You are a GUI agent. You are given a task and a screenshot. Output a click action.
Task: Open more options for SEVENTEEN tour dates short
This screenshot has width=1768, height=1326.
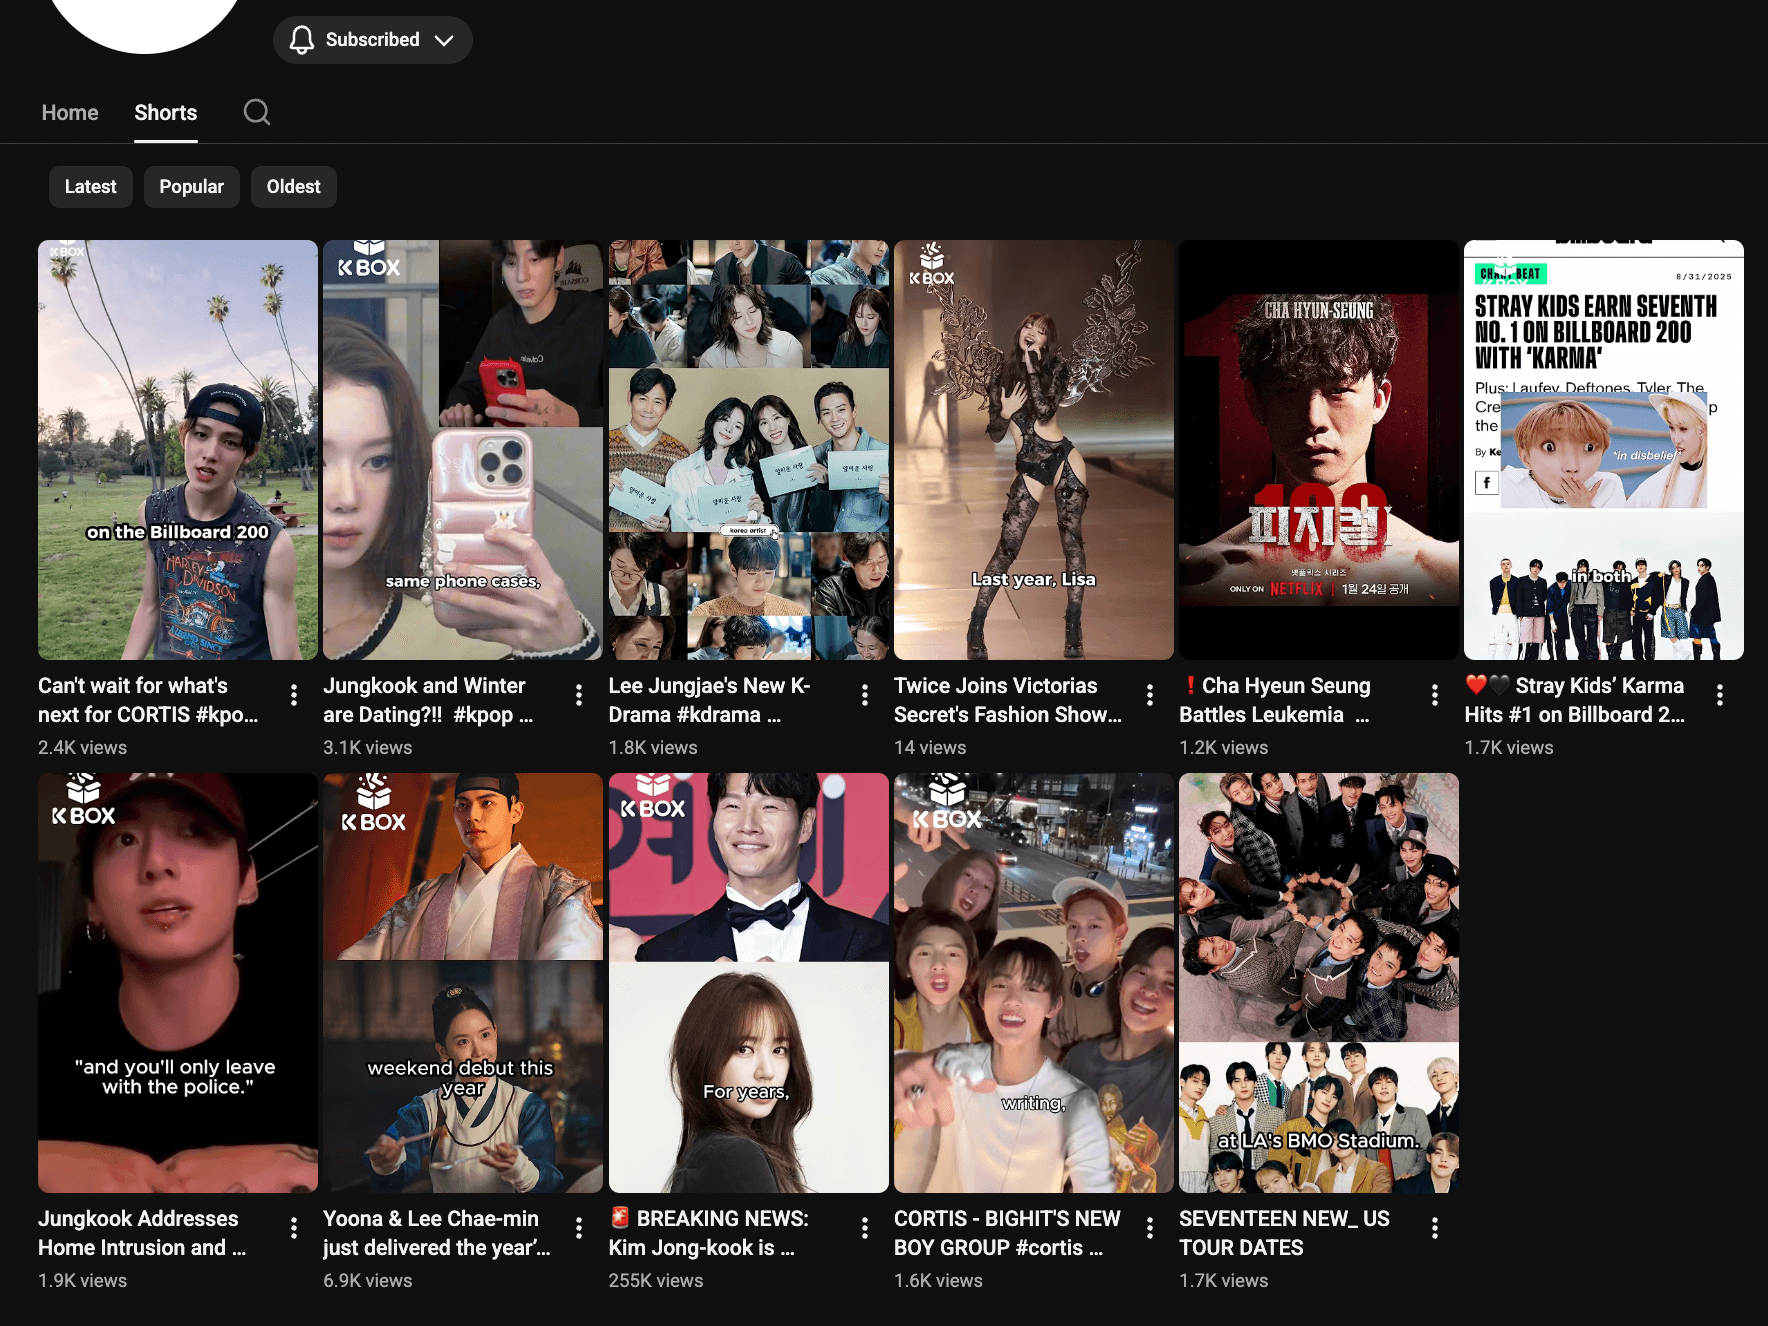point(1435,1228)
